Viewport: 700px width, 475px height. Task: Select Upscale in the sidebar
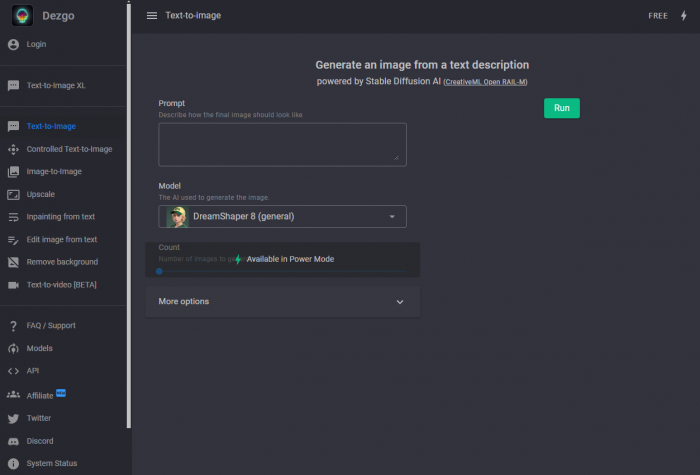(41, 194)
